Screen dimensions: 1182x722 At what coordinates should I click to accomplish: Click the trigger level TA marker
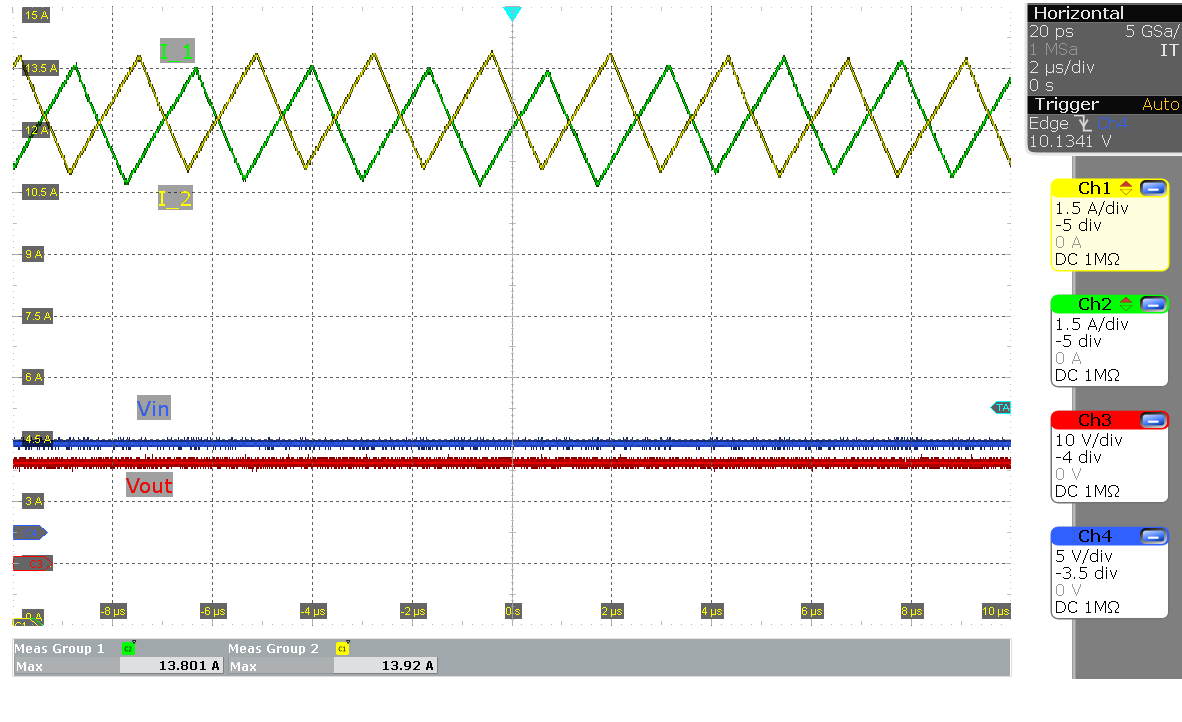pyautogui.click(x=1002, y=407)
